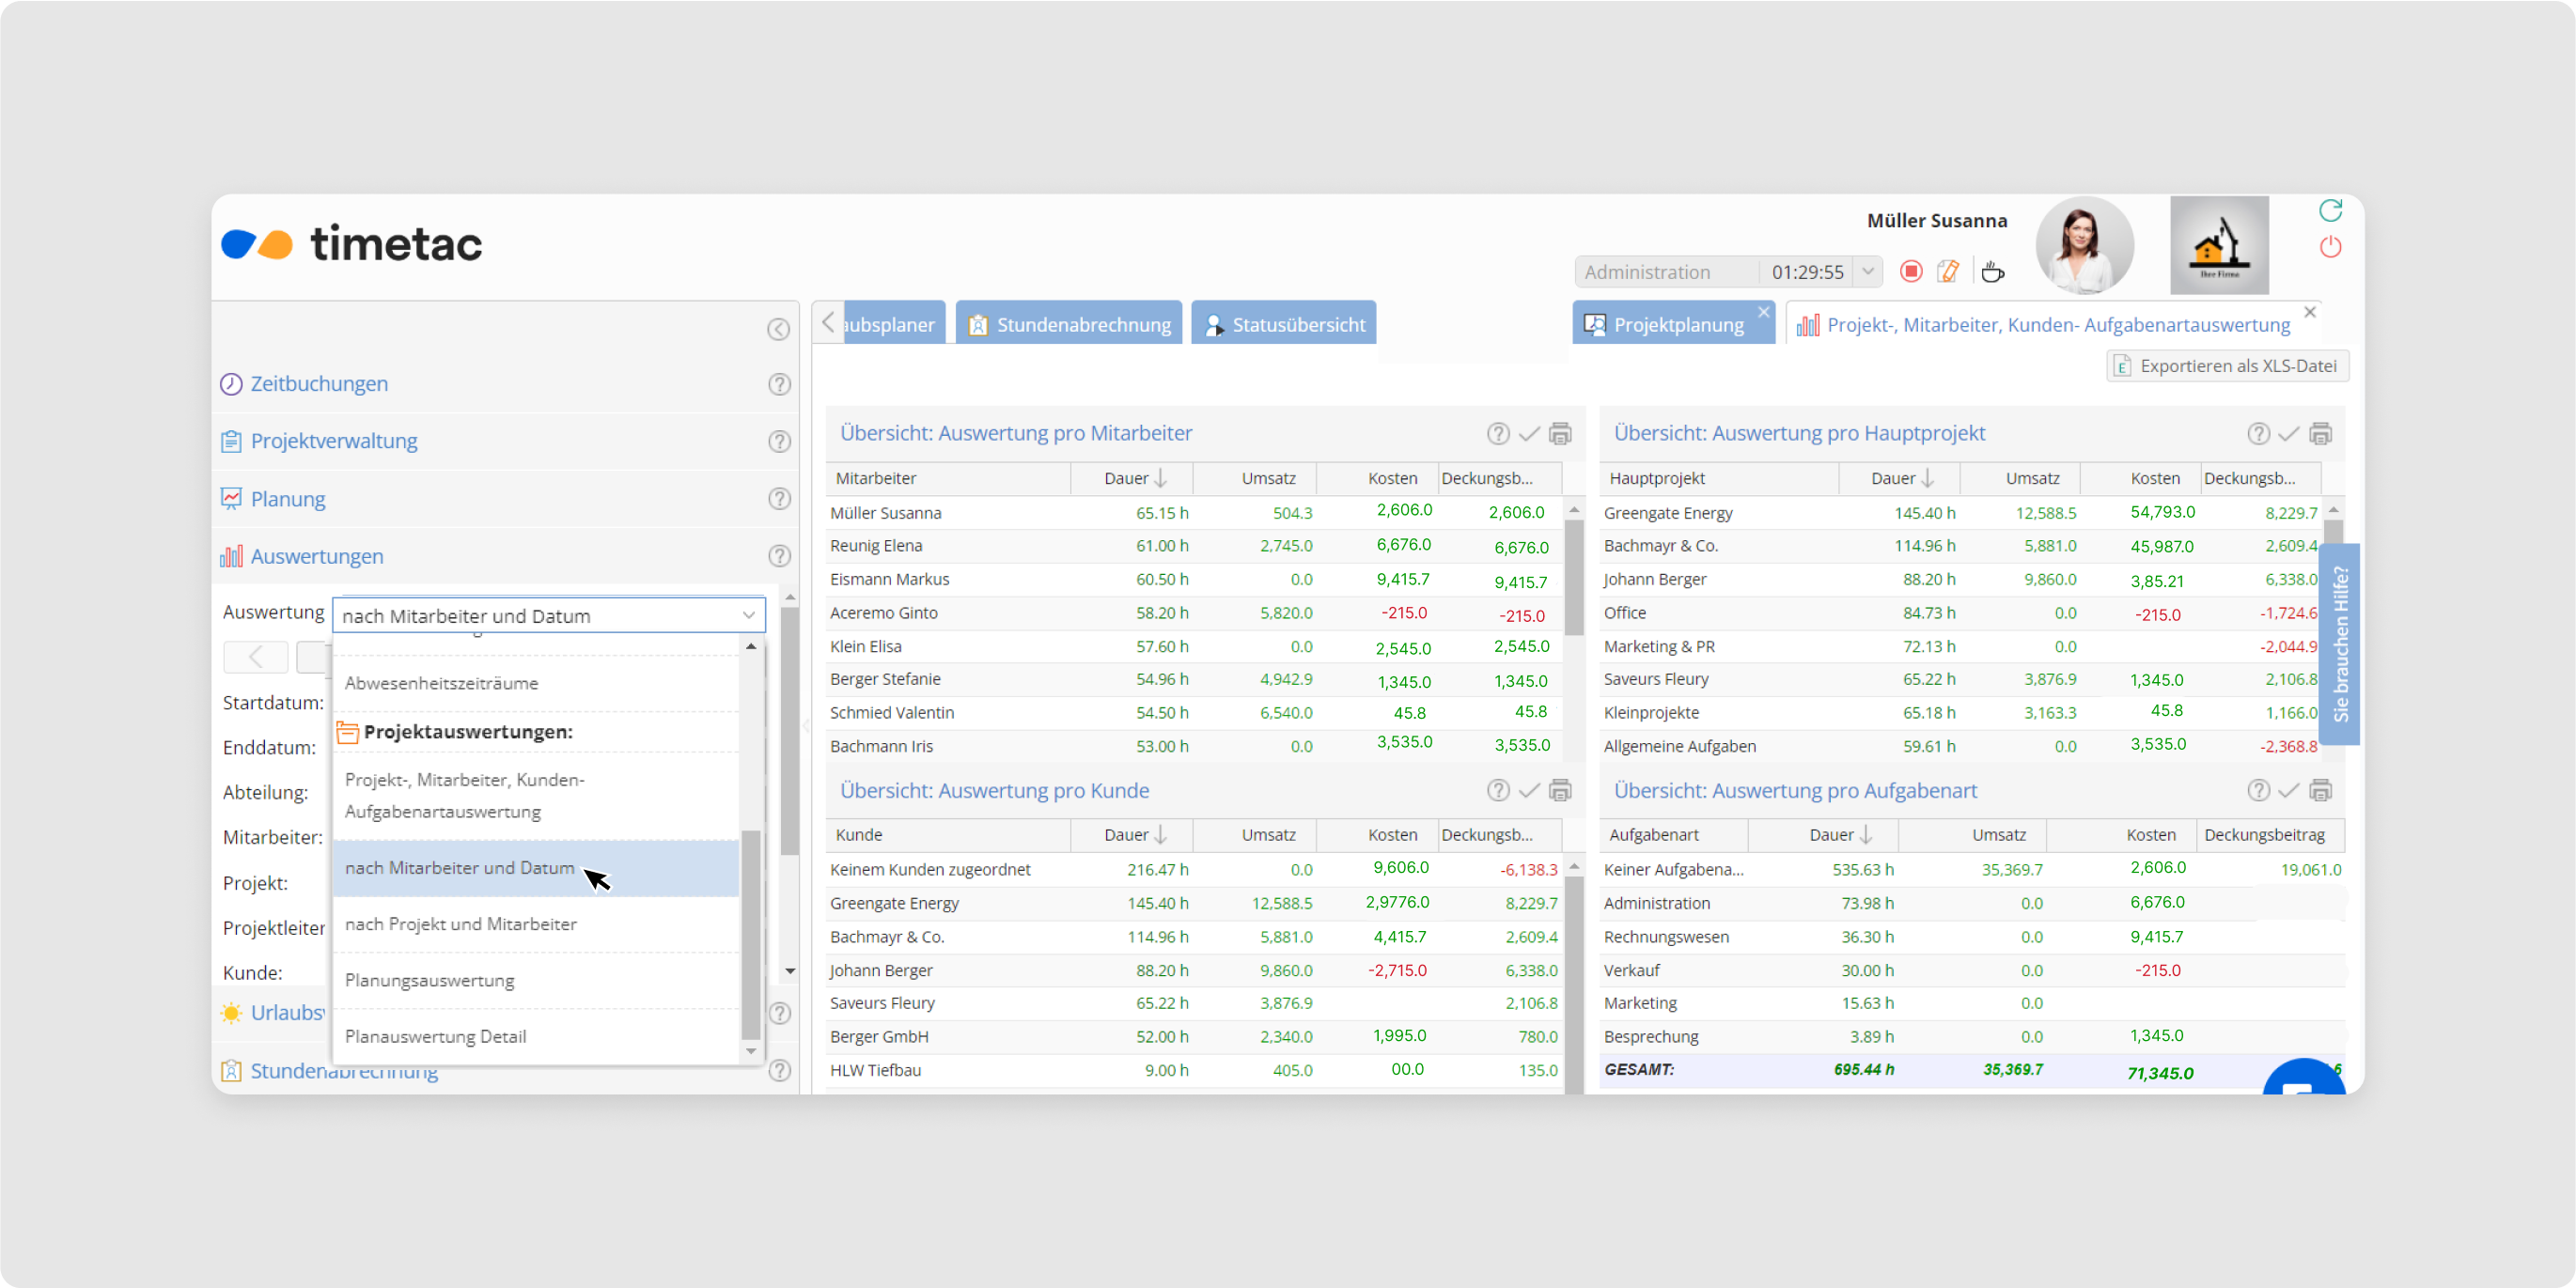Click the red power logout icon

[2330, 247]
